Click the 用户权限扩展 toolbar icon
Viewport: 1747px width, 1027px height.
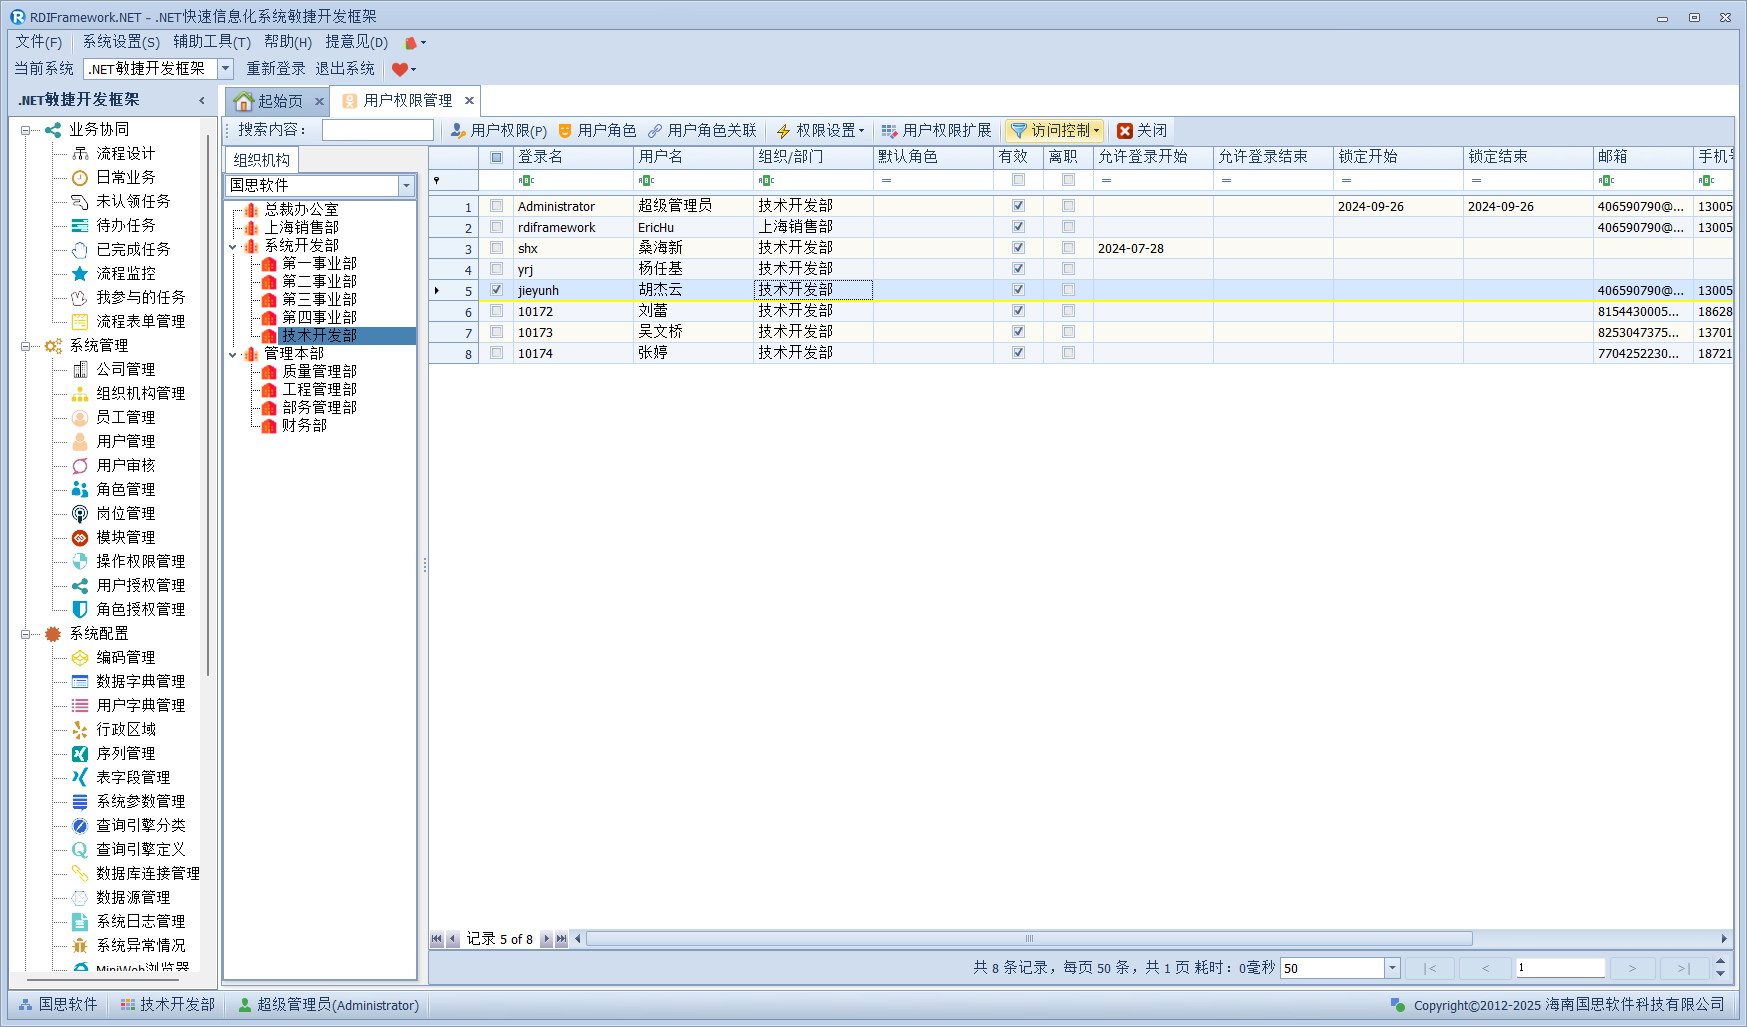(889, 131)
